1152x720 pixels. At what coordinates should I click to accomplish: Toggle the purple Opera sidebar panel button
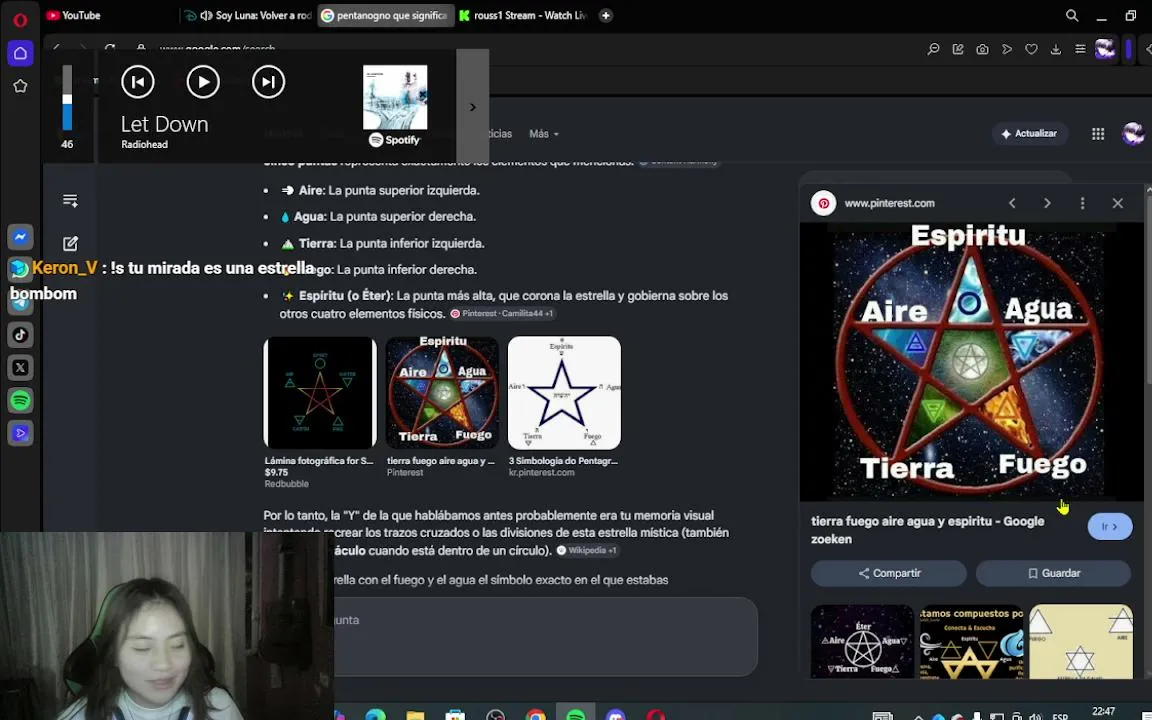1128,49
